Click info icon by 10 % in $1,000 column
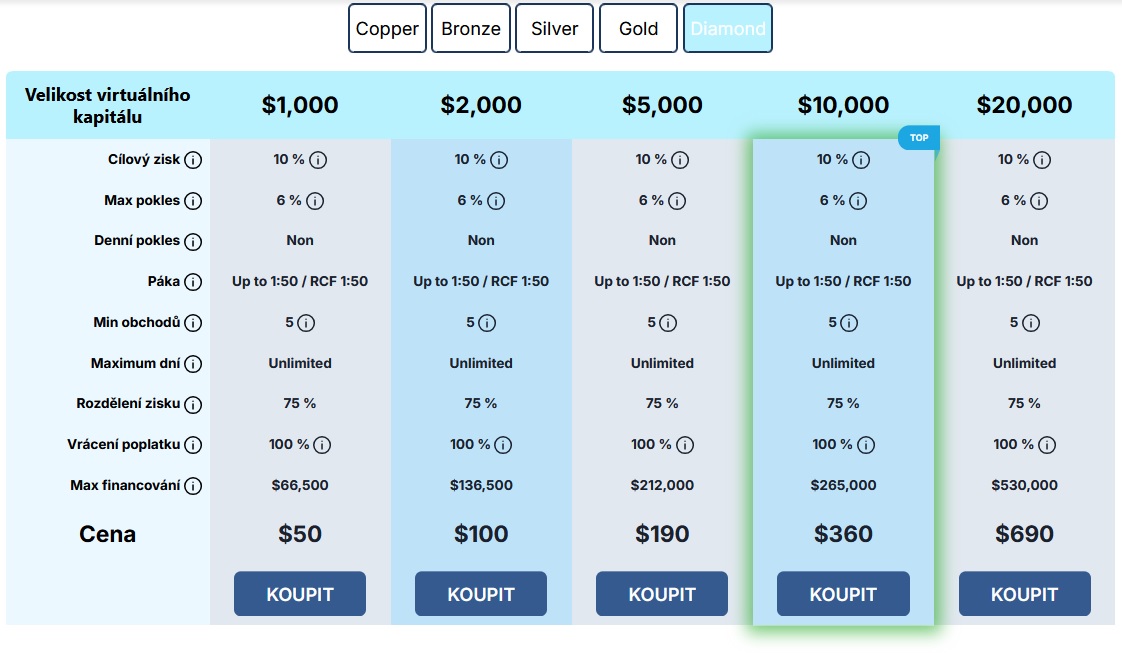Viewport: 1122px width, 653px height. (318, 160)
